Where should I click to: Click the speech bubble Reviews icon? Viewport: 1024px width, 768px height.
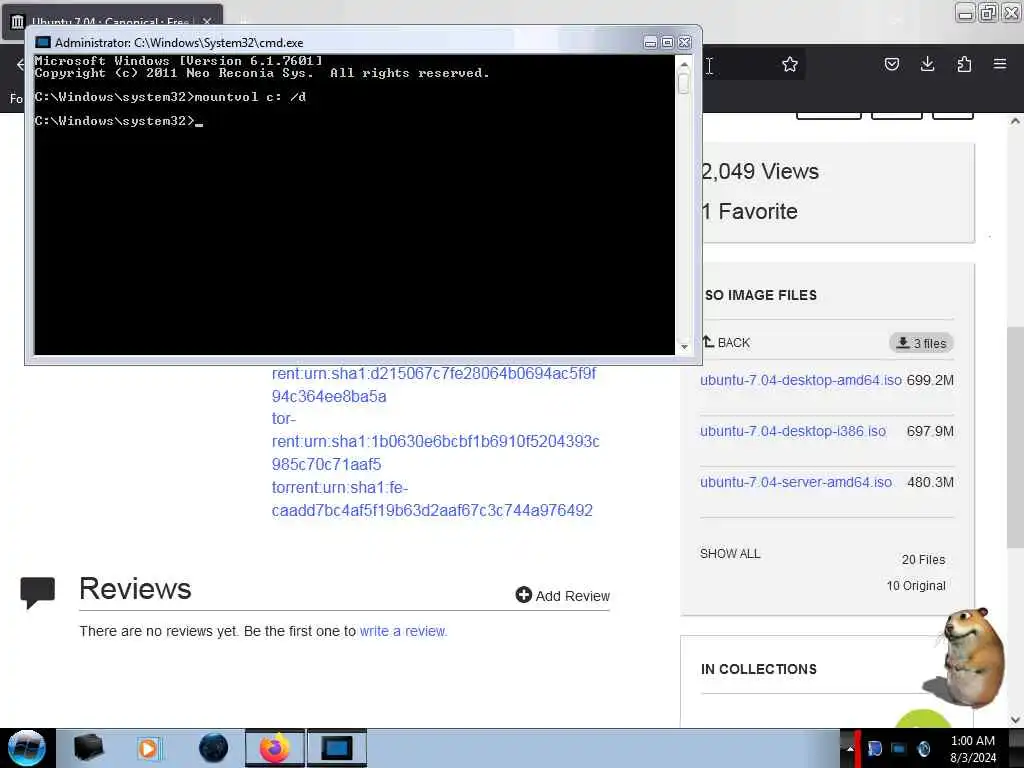pyautogui.click(x=37, y=592)
